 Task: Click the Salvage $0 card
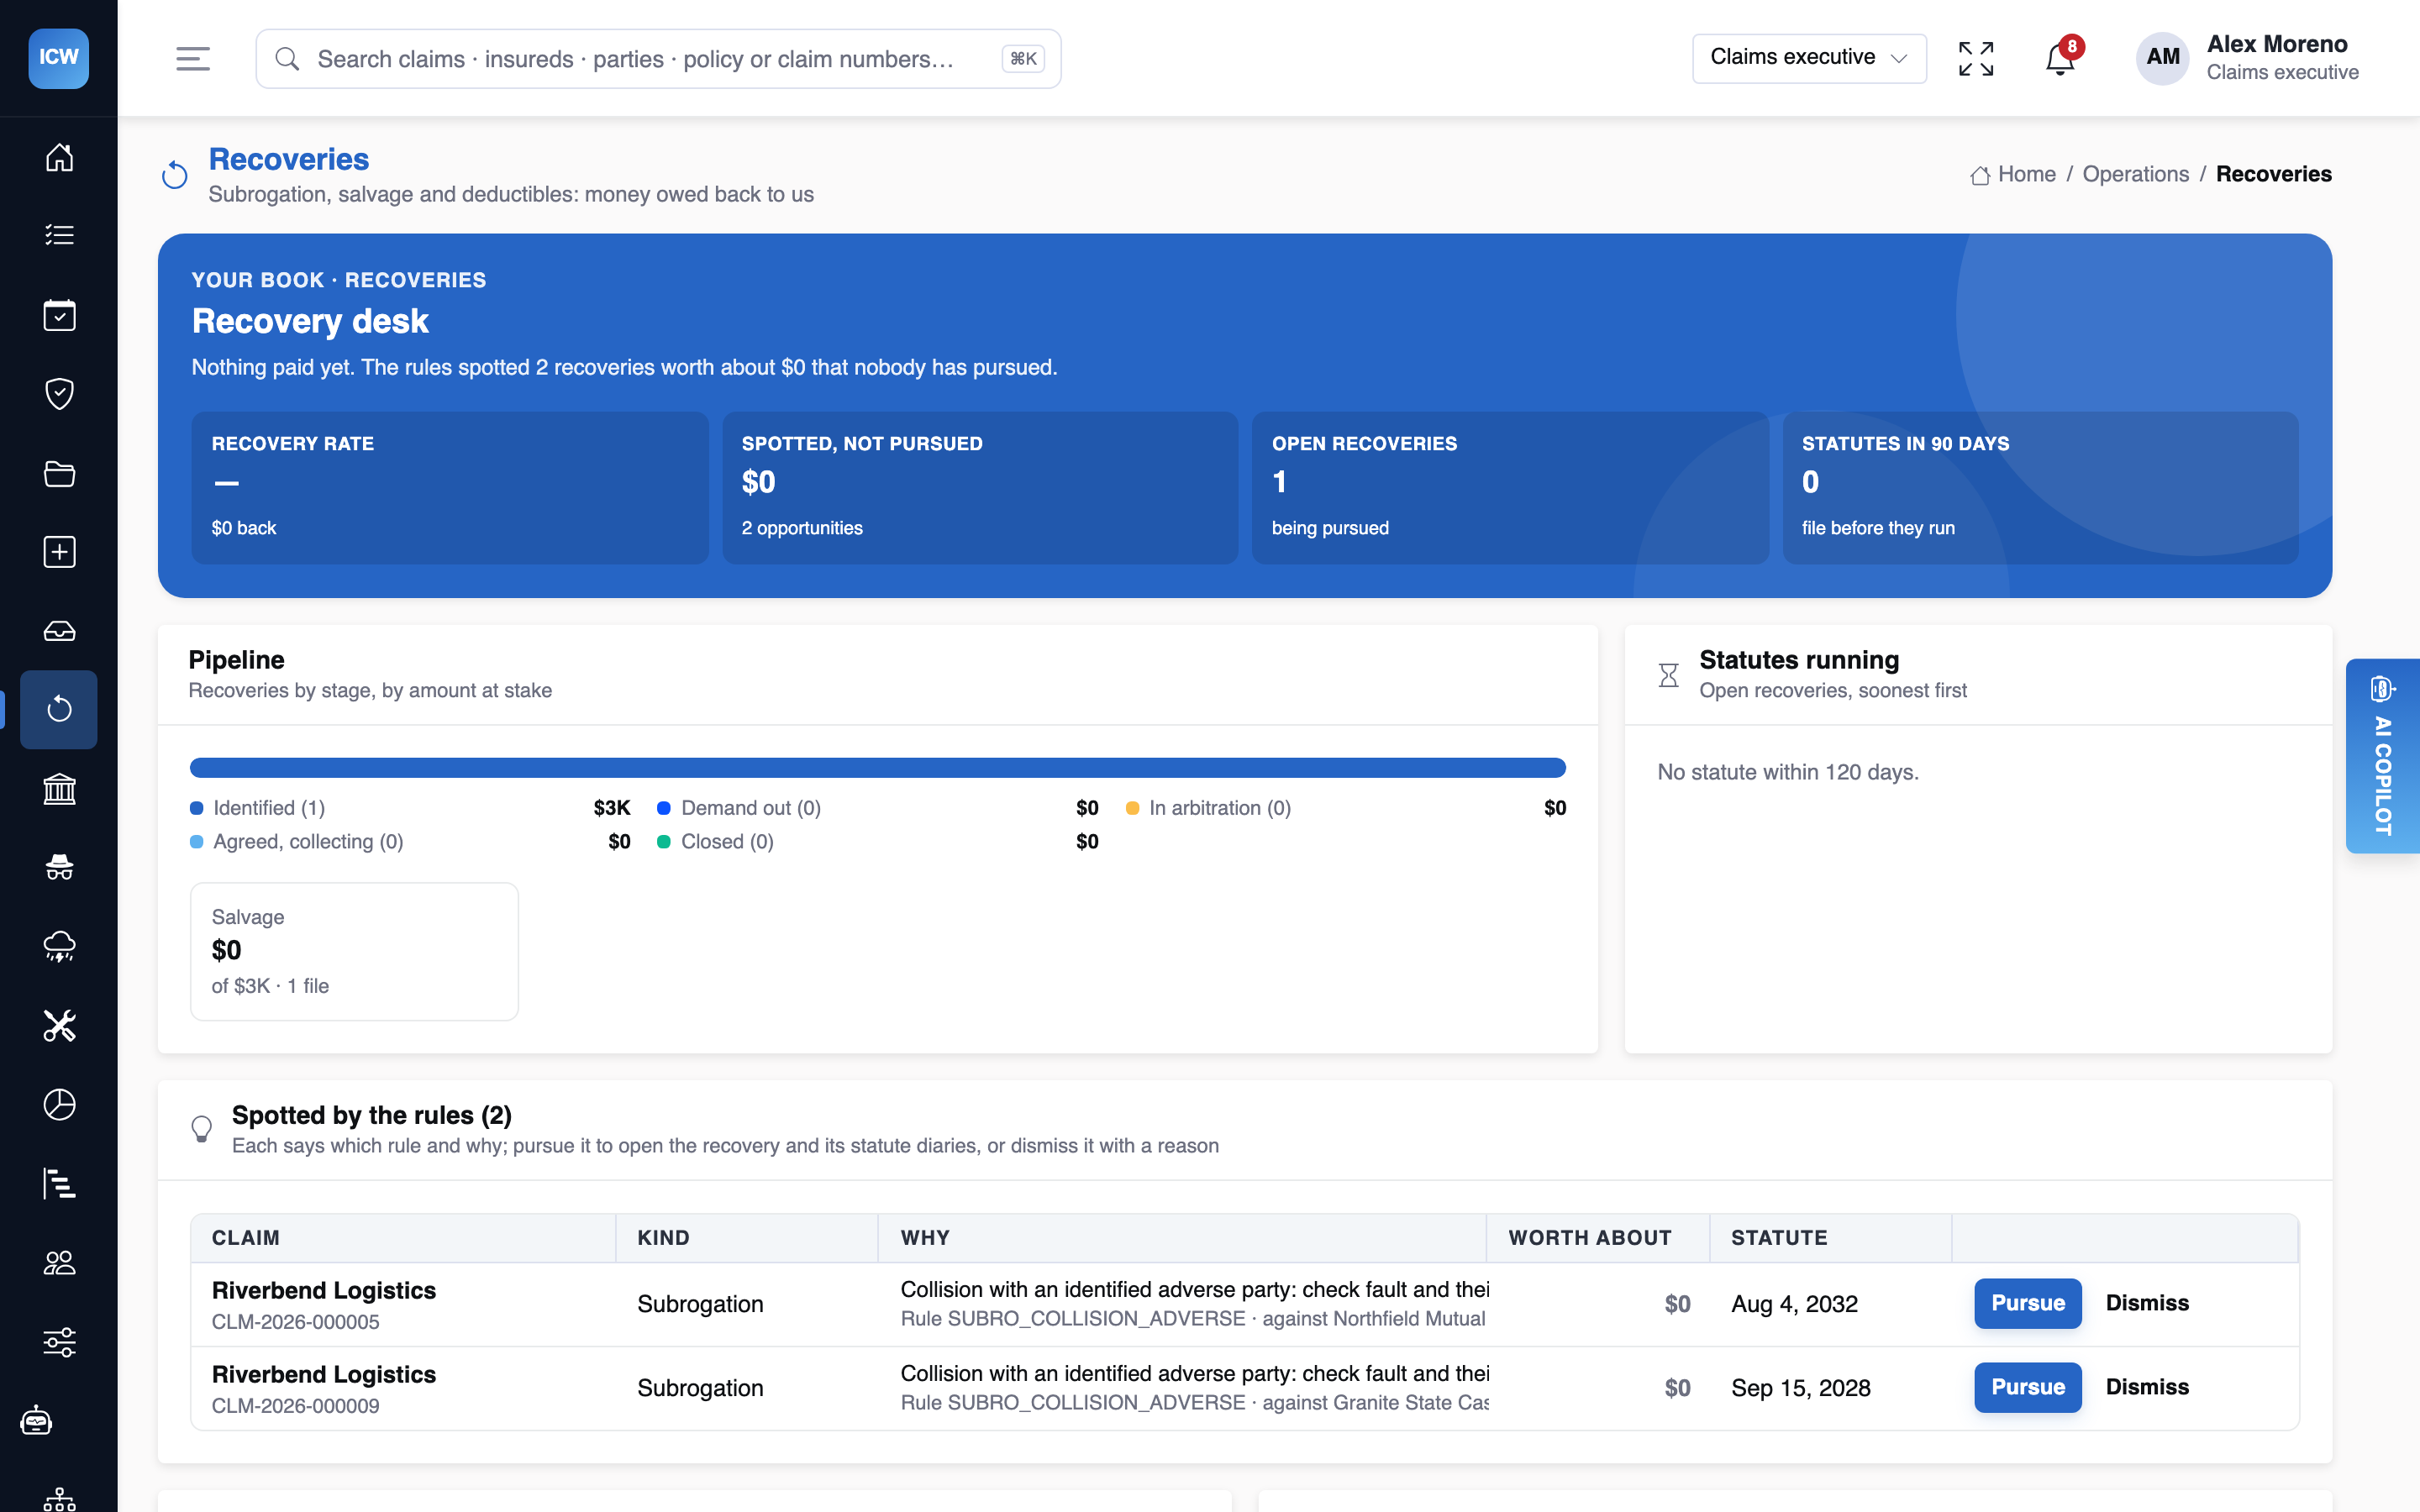pos(354,951)
